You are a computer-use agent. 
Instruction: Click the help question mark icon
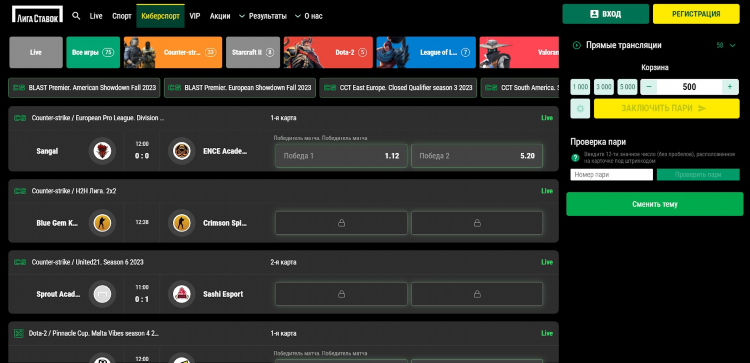pos(575,157)
